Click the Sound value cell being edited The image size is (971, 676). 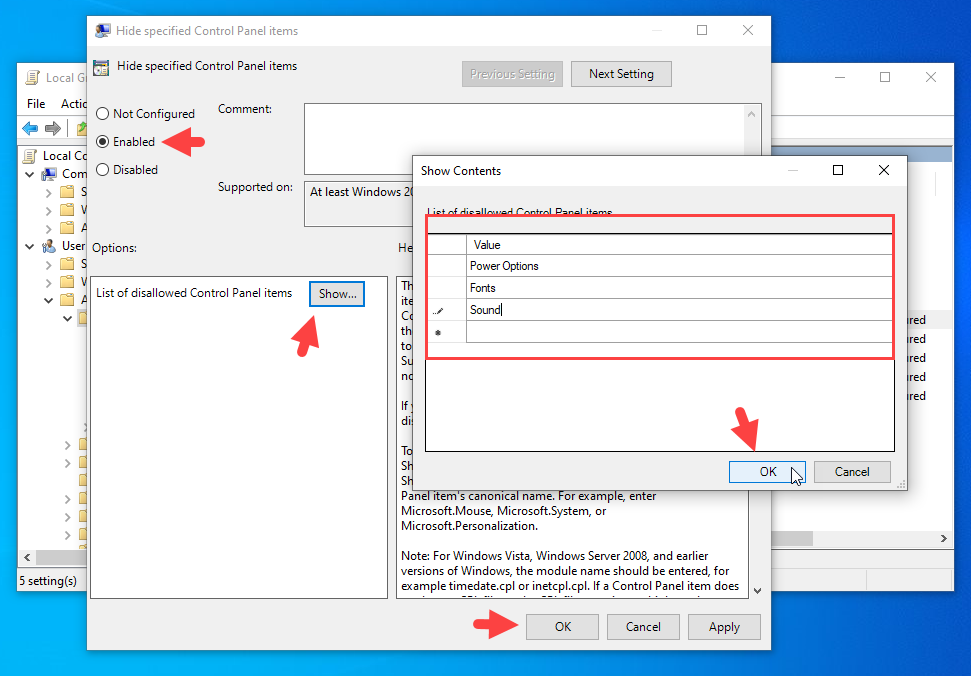(x=679, y=310)
